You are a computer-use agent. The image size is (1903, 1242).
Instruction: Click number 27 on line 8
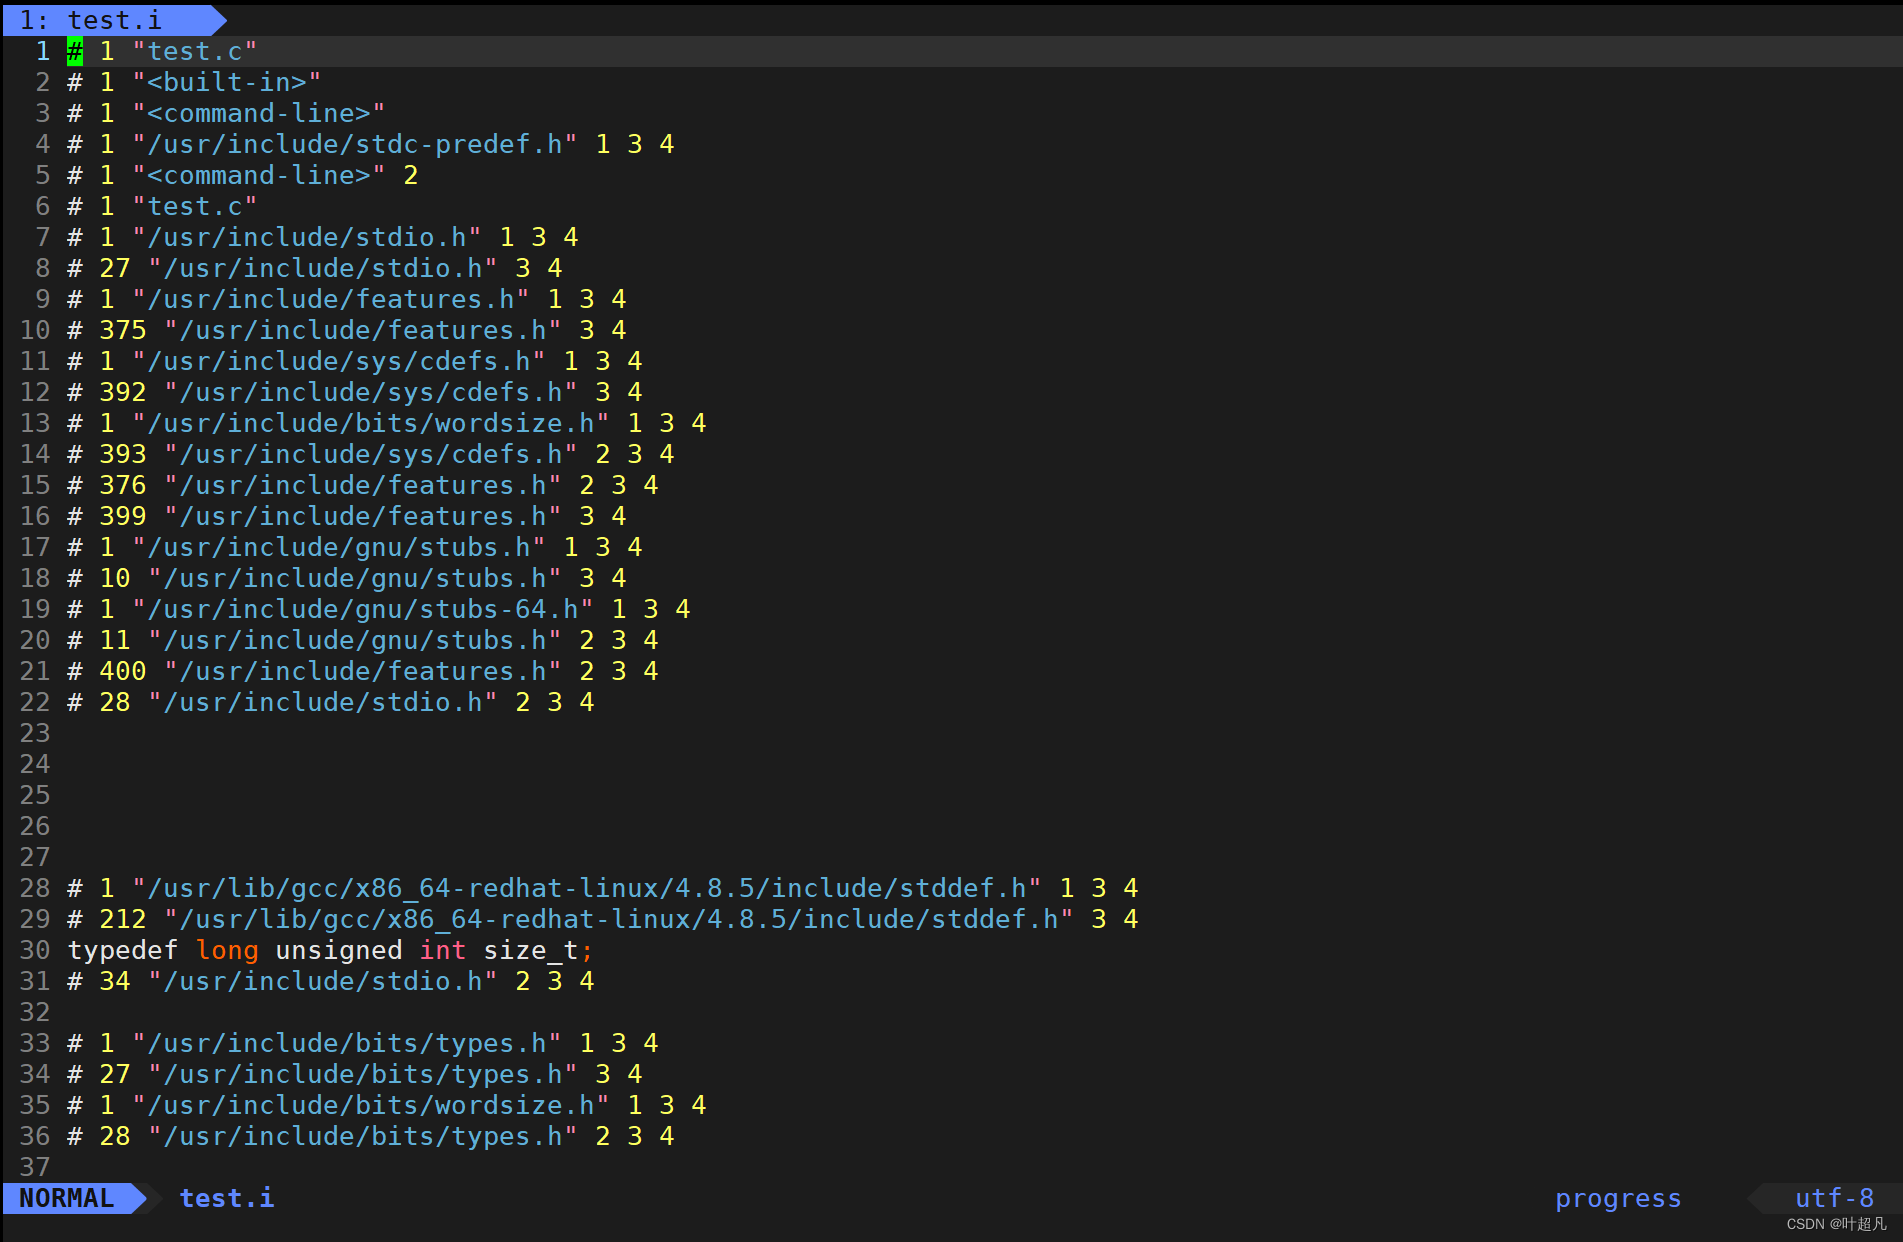point(115,268)
